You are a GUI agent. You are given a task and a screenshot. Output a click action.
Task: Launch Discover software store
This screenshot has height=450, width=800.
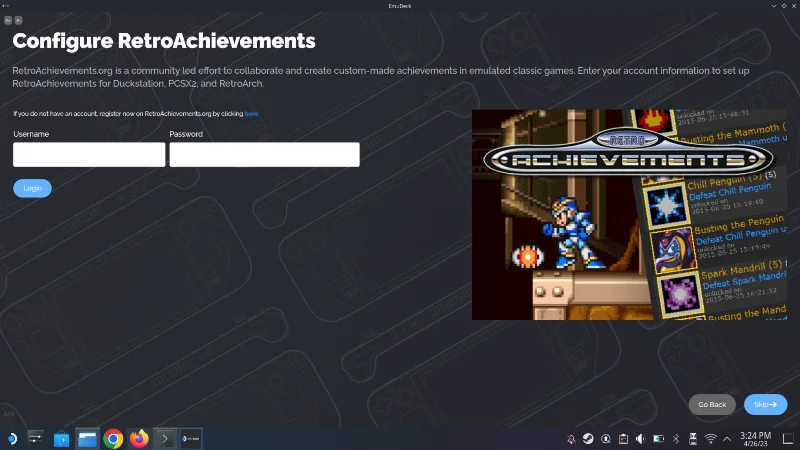click(61, 439)
